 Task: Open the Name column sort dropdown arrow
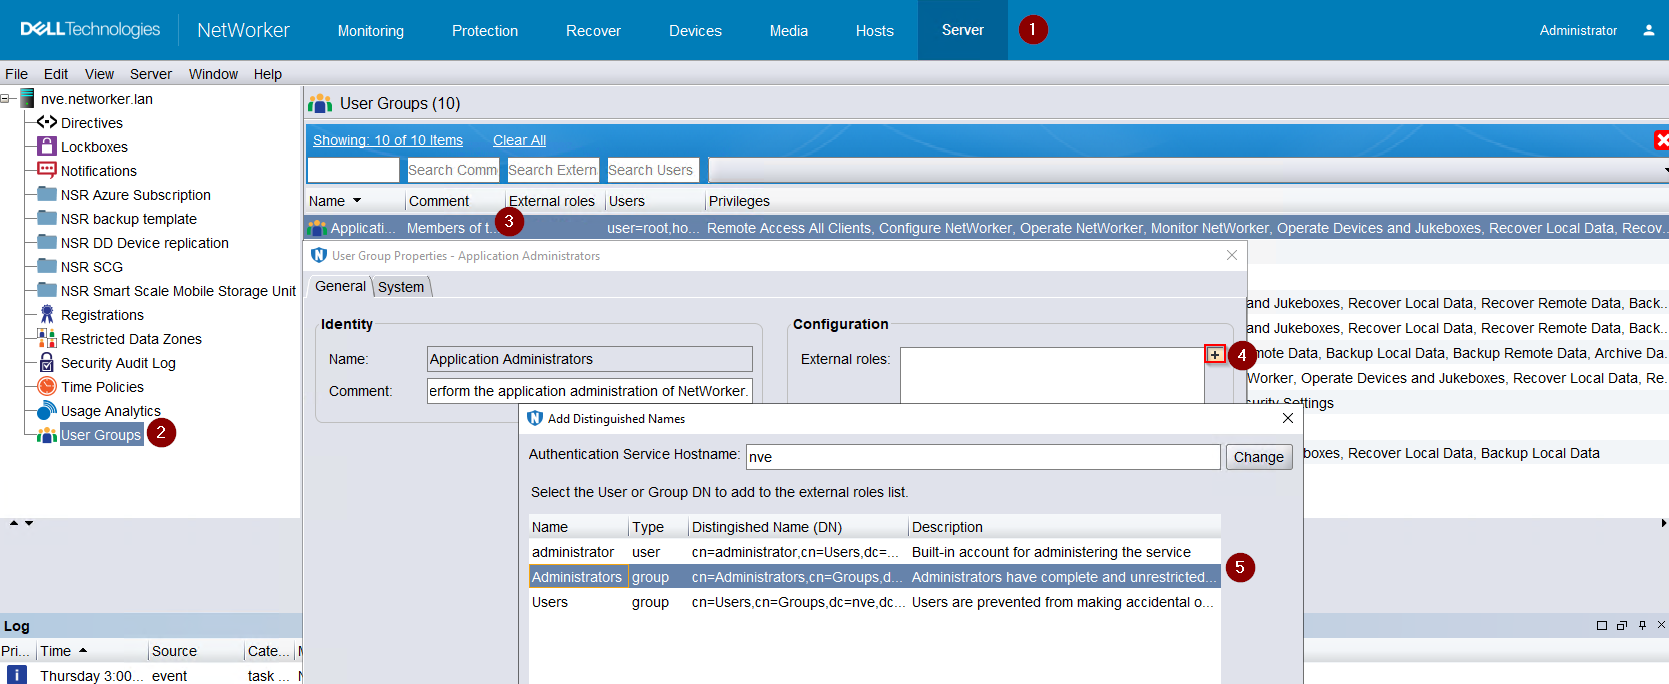pyautogui.click(x=357, y=201)
